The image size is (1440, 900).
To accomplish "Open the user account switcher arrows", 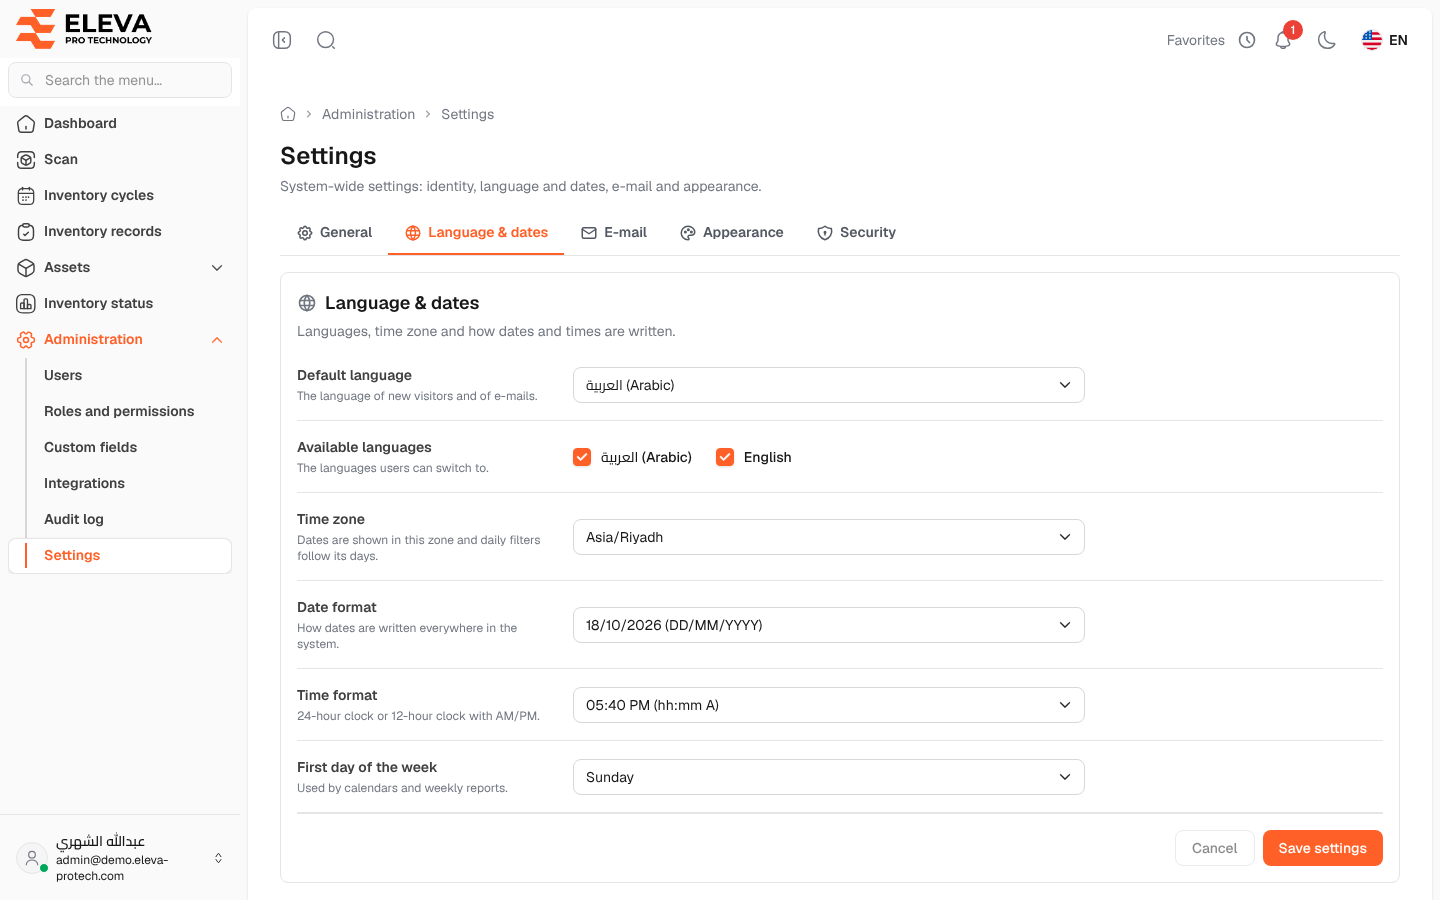I will [x=218, y=858].
